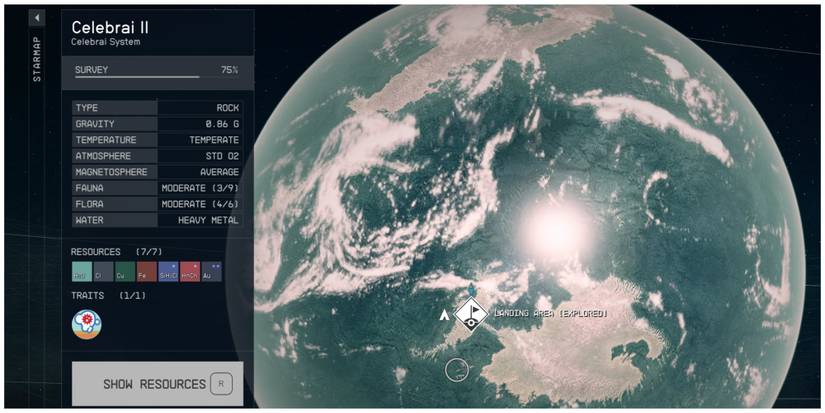Collapse the panel with the back arrow
This screenshot has height=413, width=825.
[x=37, y=18]
